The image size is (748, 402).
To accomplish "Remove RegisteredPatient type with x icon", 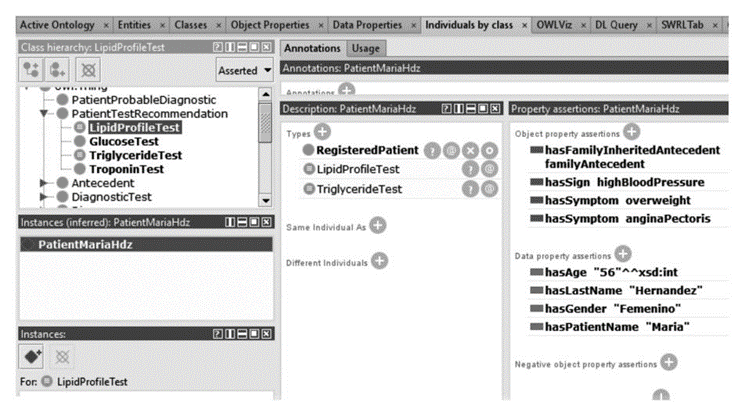I will coord(472,150).
